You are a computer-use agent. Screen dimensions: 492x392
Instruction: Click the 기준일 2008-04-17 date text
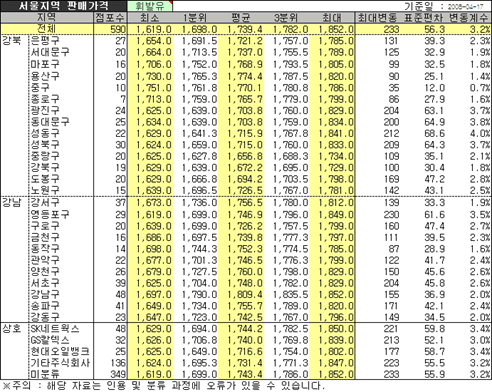point(443,6)
